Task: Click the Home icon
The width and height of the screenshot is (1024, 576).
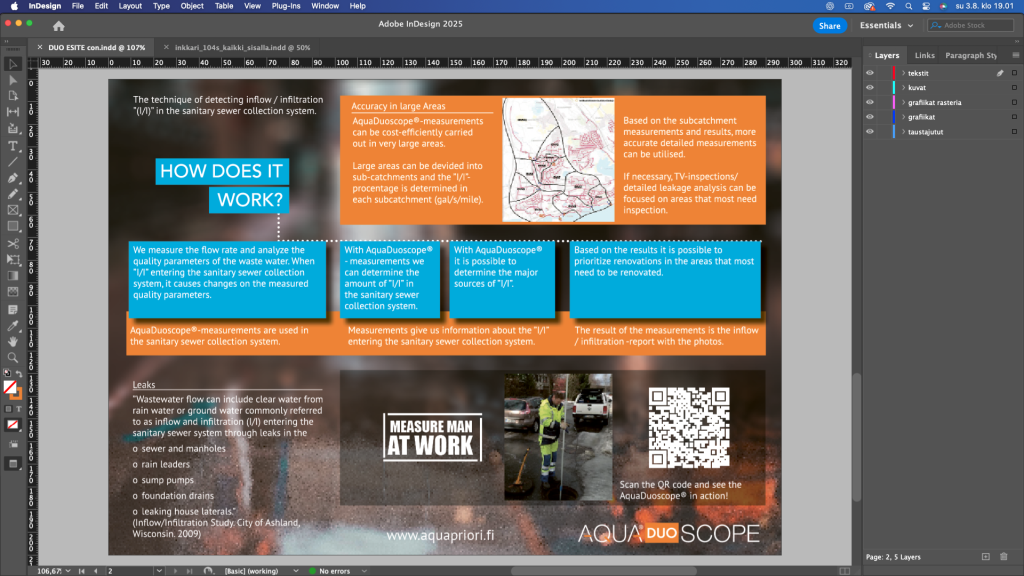Action: [59, 26]
